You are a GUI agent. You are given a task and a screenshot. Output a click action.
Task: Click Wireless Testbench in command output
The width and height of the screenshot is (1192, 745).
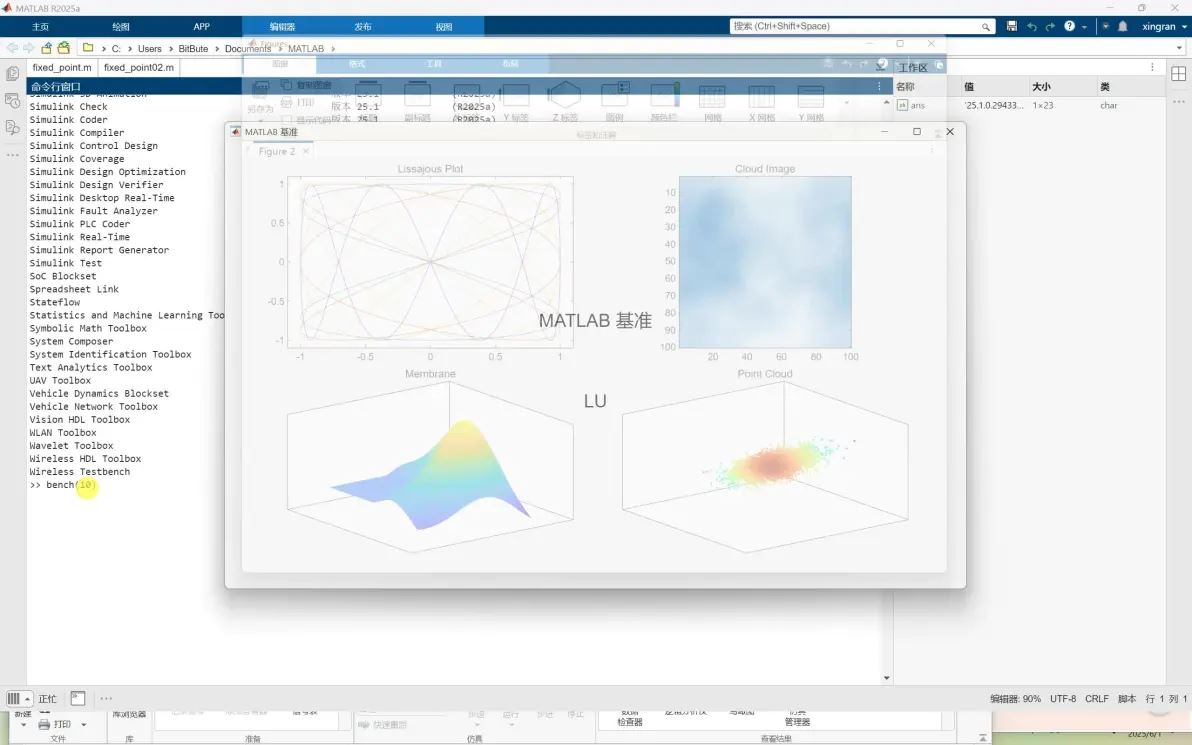click(80, 471)
